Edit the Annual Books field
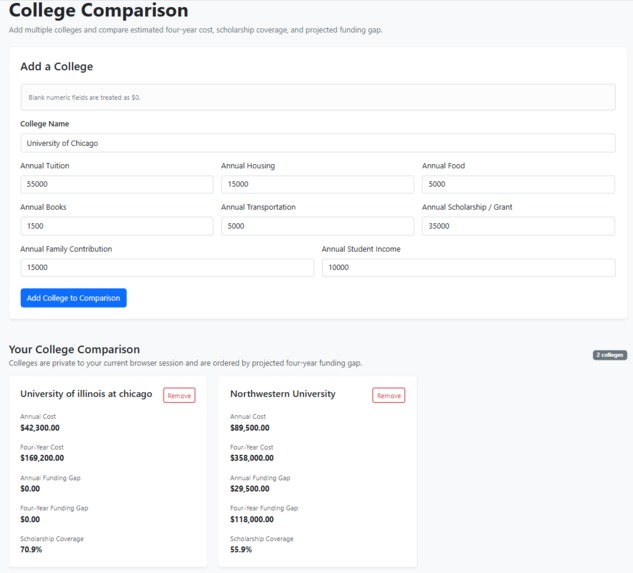 [x=117, y=226]
